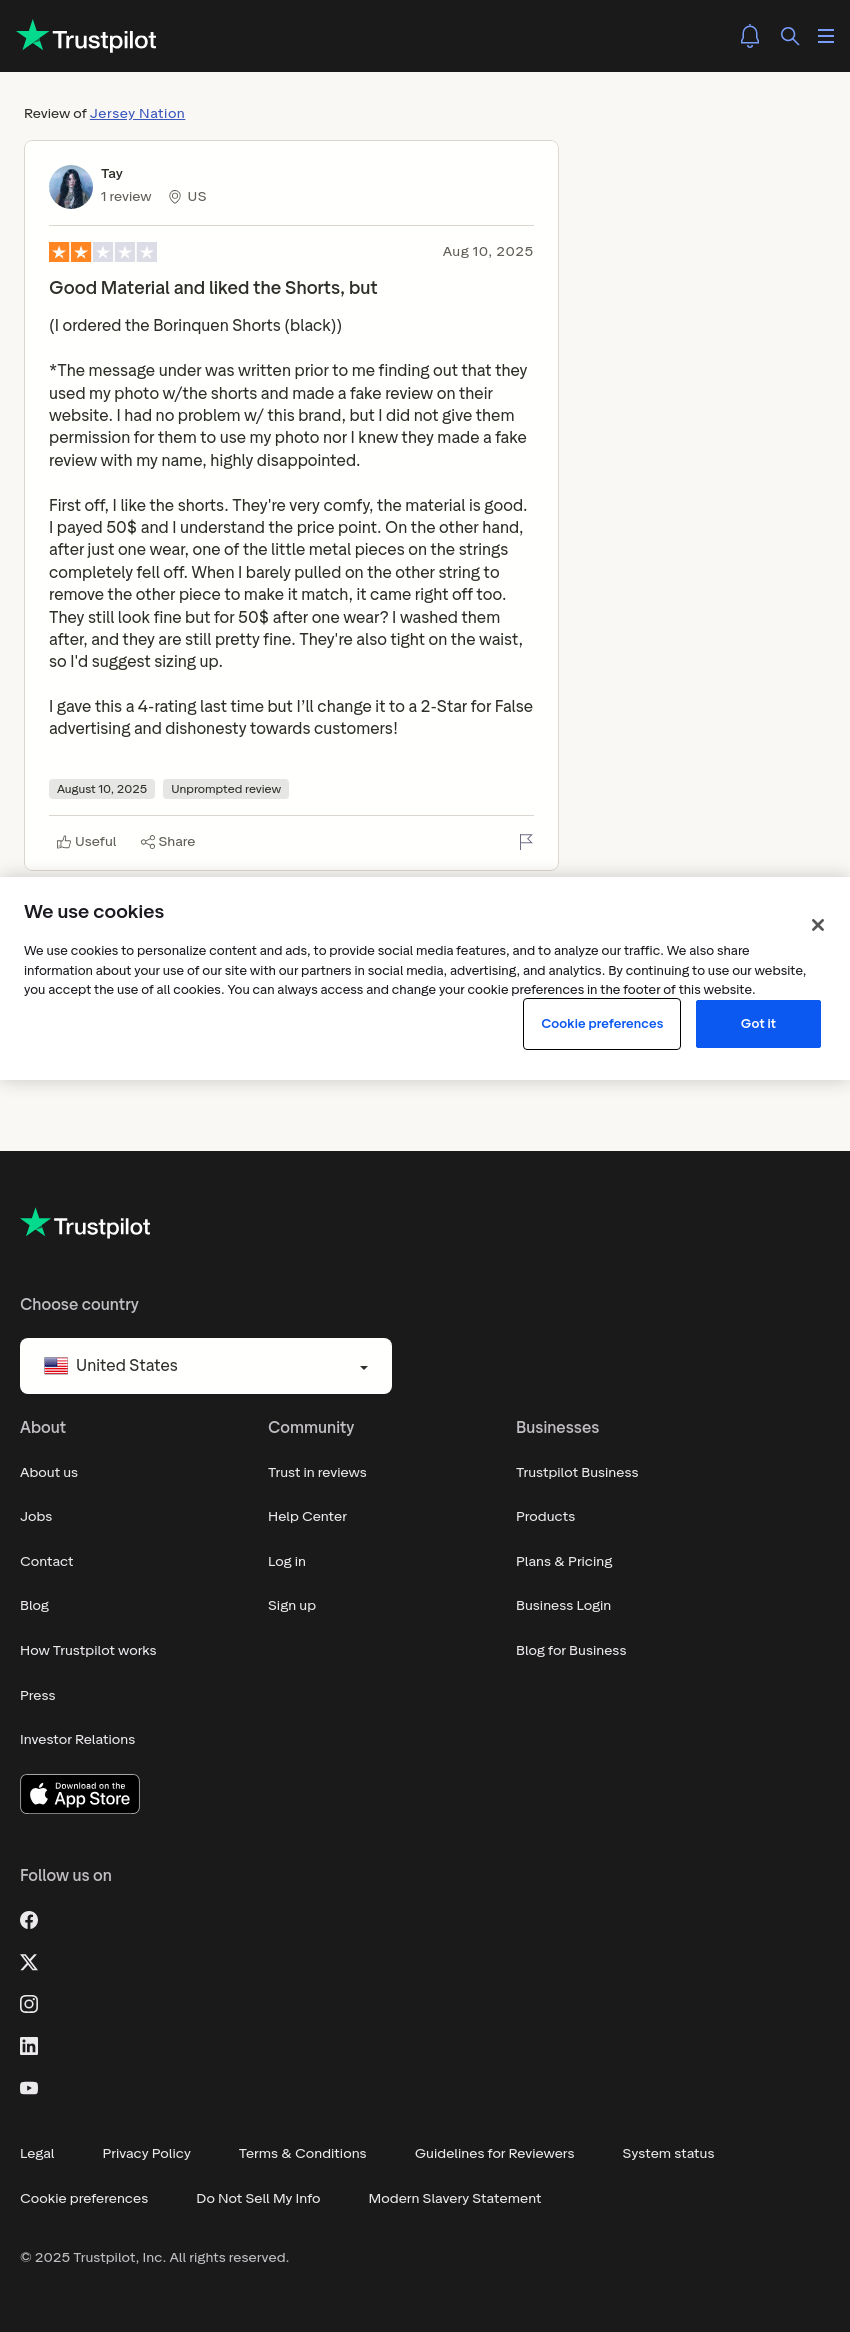Expand the Choose country dropdown
The width and height of the screenshot is (850, 2332).
[206, 1366]
